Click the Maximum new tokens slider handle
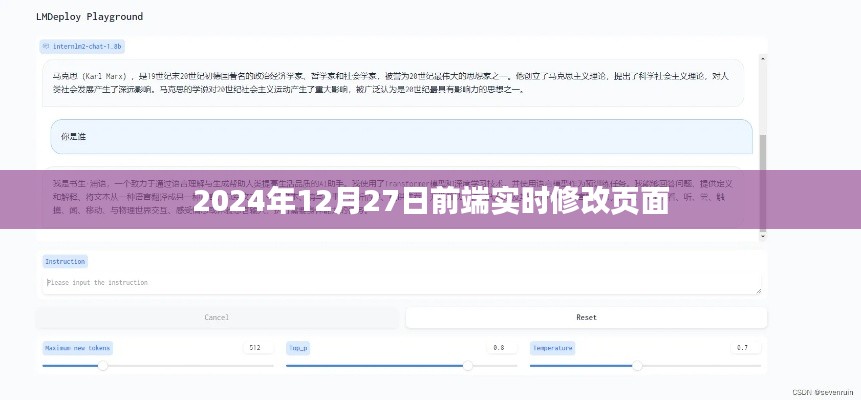The height and width of the screenshot is (400, 861). tap(102, 366)
